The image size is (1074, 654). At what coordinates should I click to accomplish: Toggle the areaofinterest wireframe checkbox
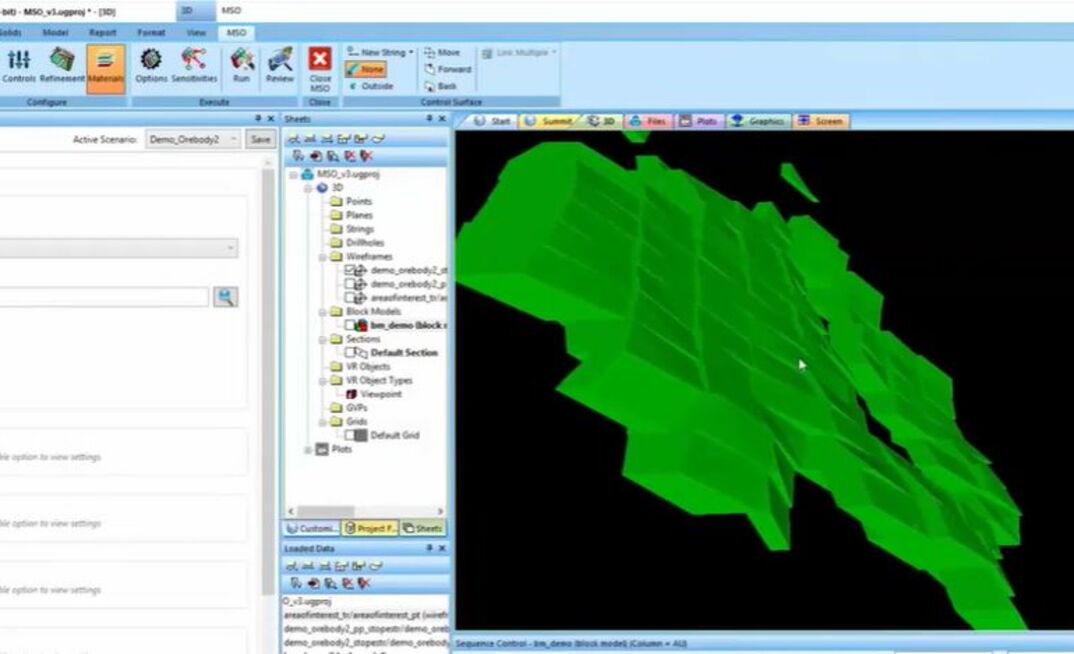tap(350, 294)
